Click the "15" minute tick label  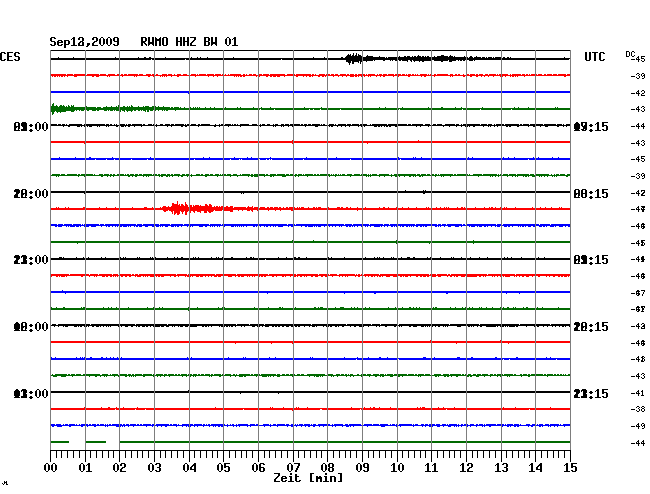click(x=570, y=467)
